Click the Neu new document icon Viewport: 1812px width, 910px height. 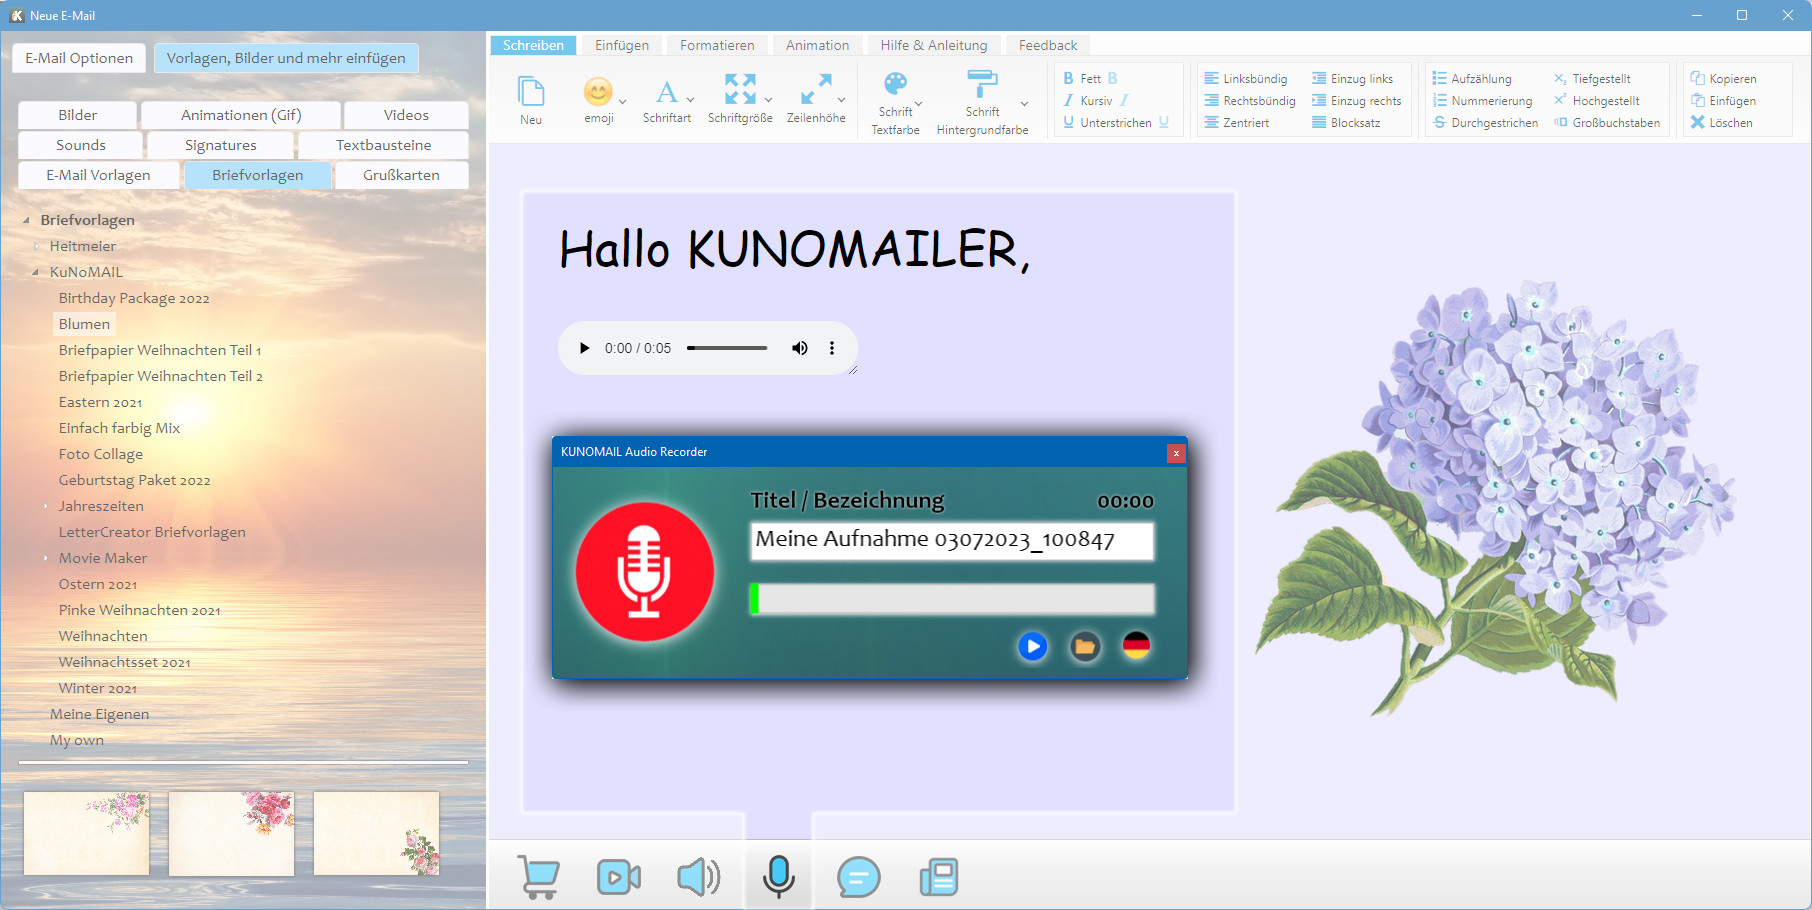coord(531,92)
